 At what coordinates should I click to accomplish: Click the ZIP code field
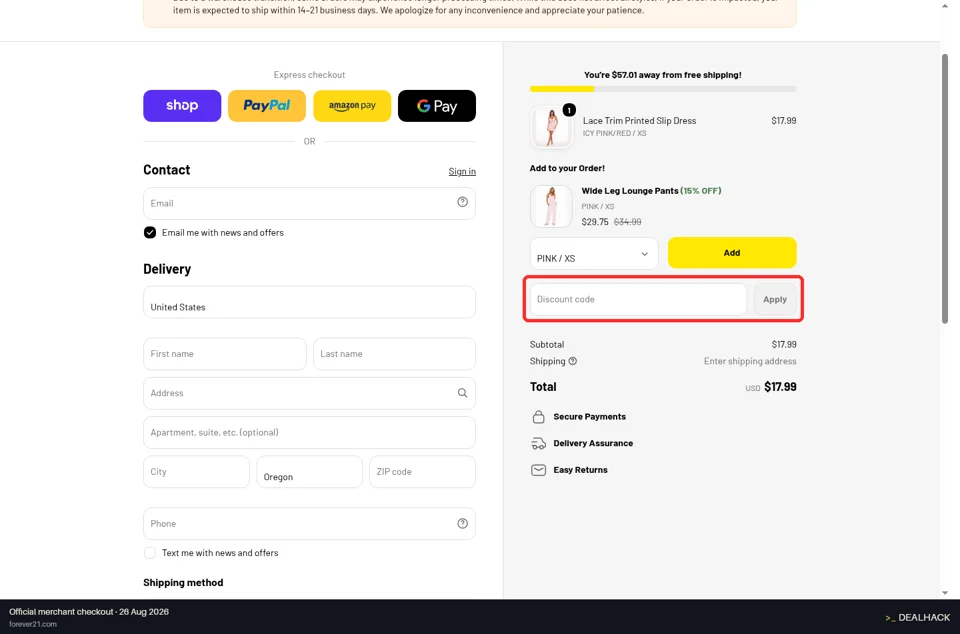point(422,472)
